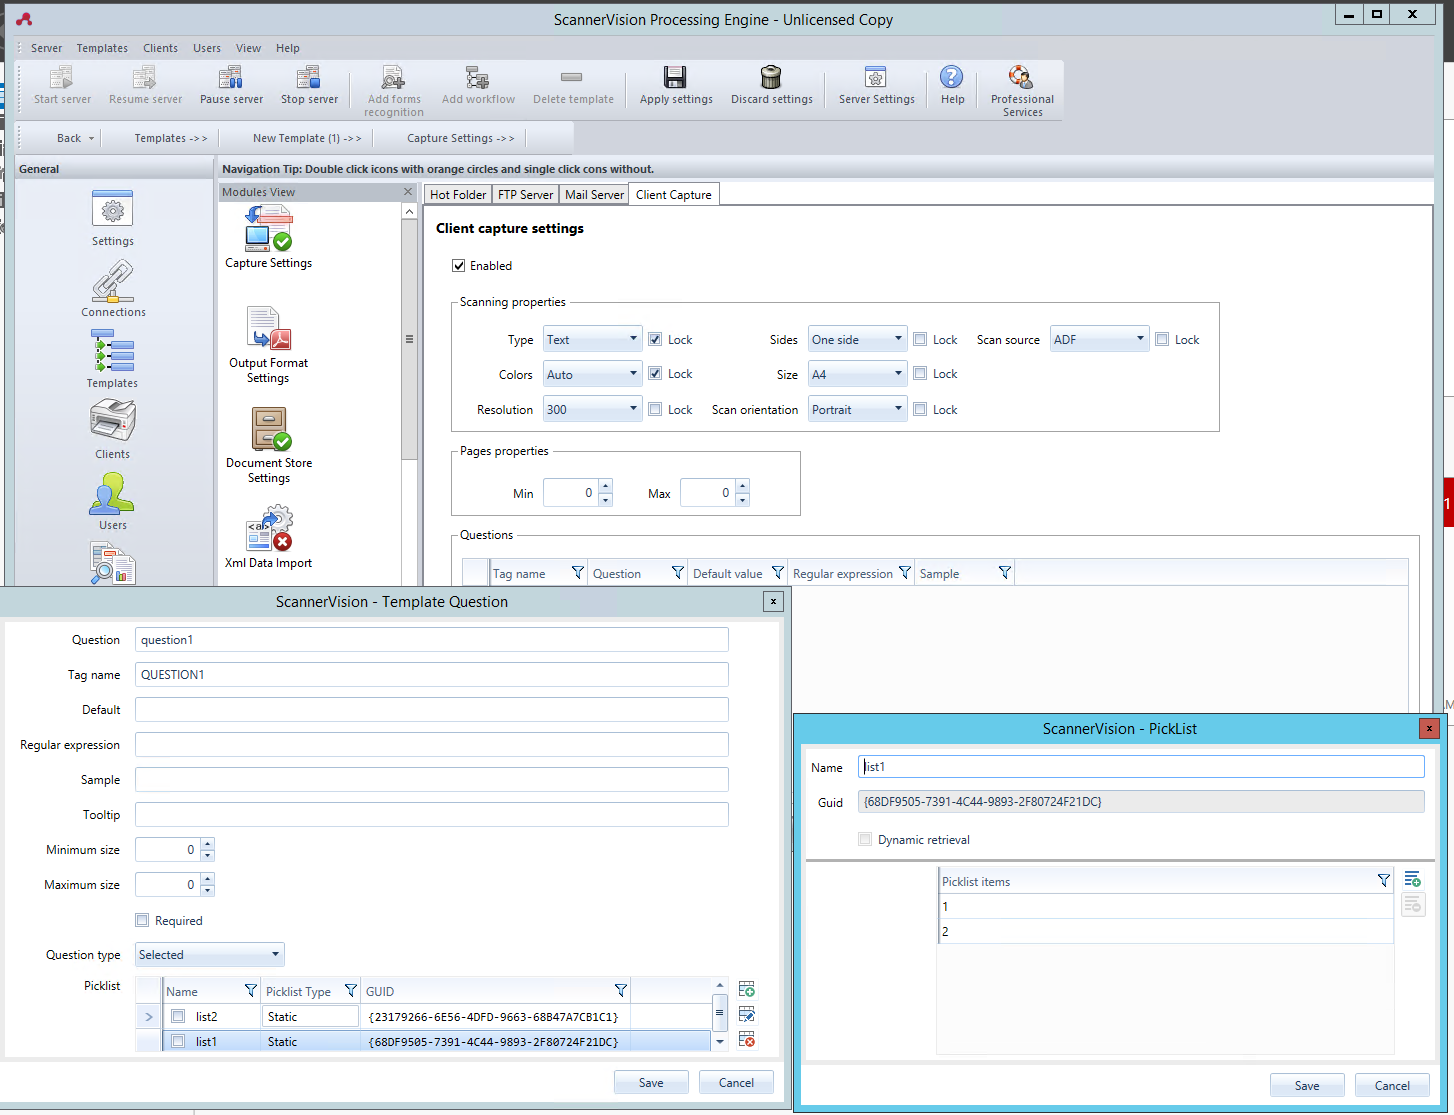Image resolution: width=1454 pixels, height=1115 pixels.
Task: Switch to the Hot Folder tab
Action: pos(458,195)
